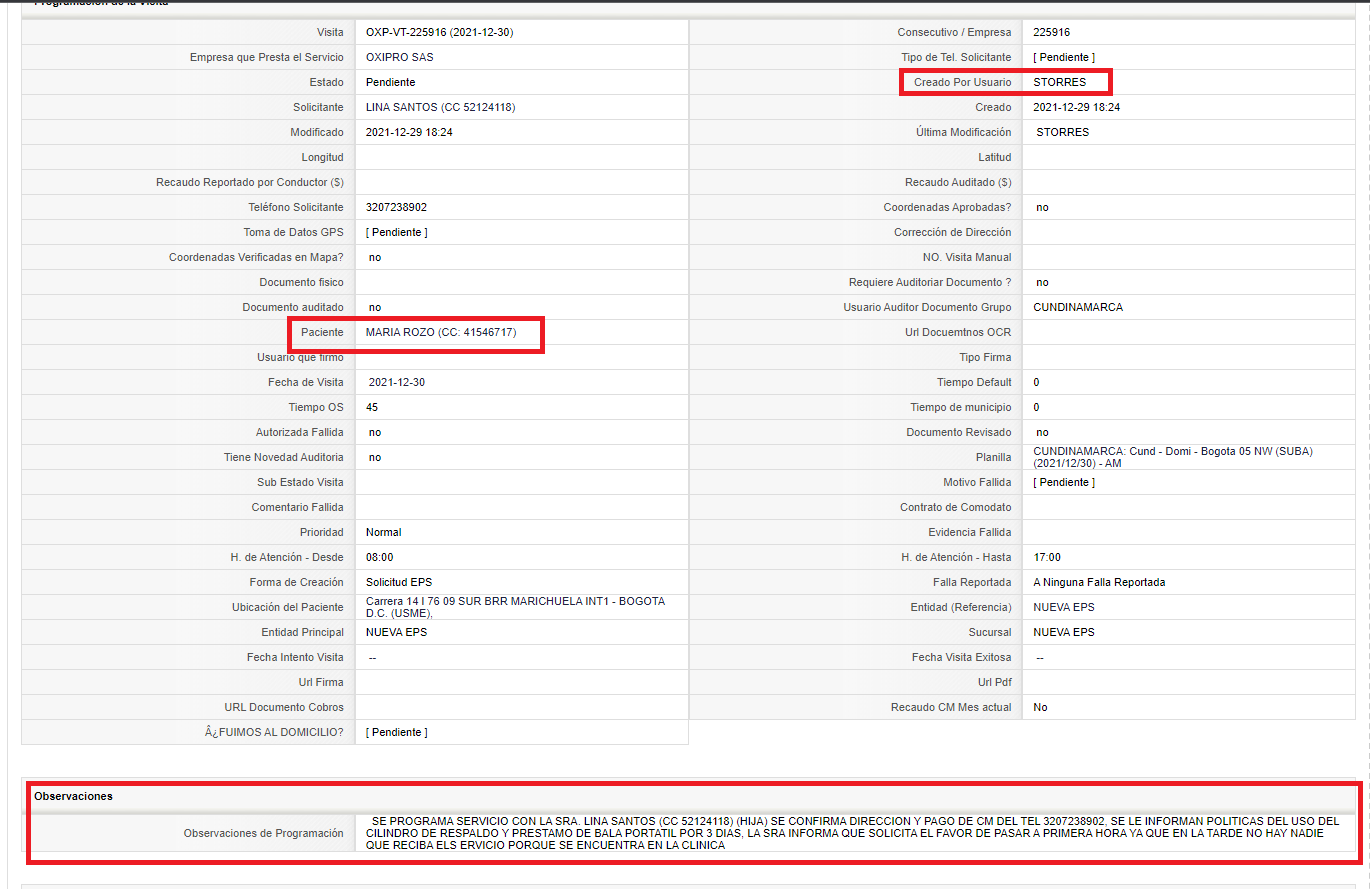The height and width of the screenshot is (889, 1370).
Task: Click the Fecha Visita Exitosa label
Action: point(961,657)
